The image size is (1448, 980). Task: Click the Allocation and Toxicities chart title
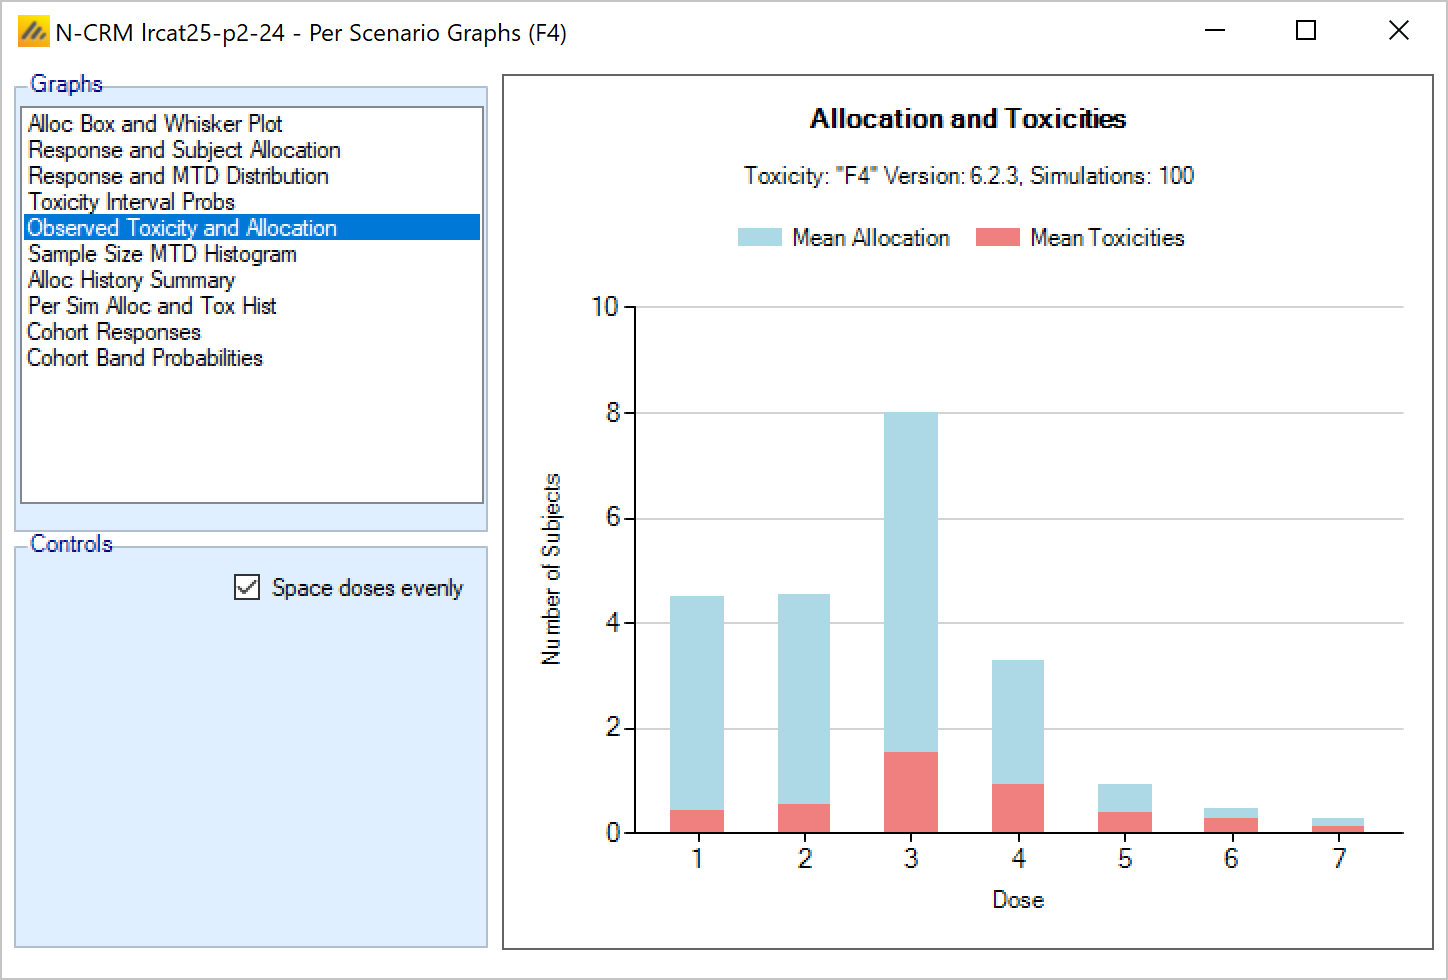pos(967,119)
